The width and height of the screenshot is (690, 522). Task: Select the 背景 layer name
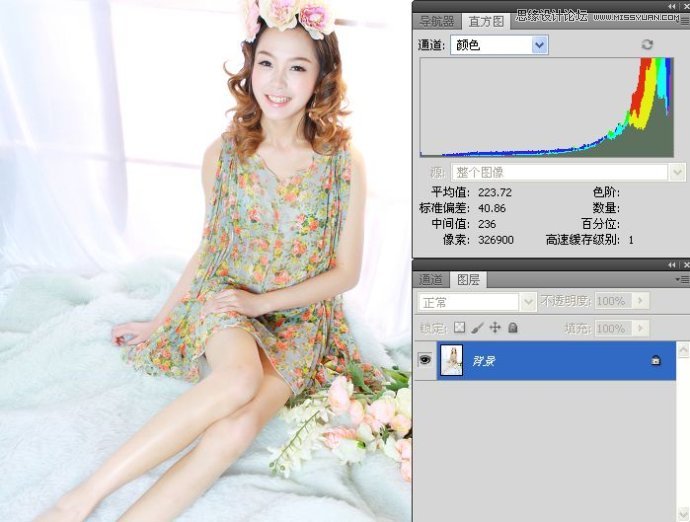click(x=484, y=361)
